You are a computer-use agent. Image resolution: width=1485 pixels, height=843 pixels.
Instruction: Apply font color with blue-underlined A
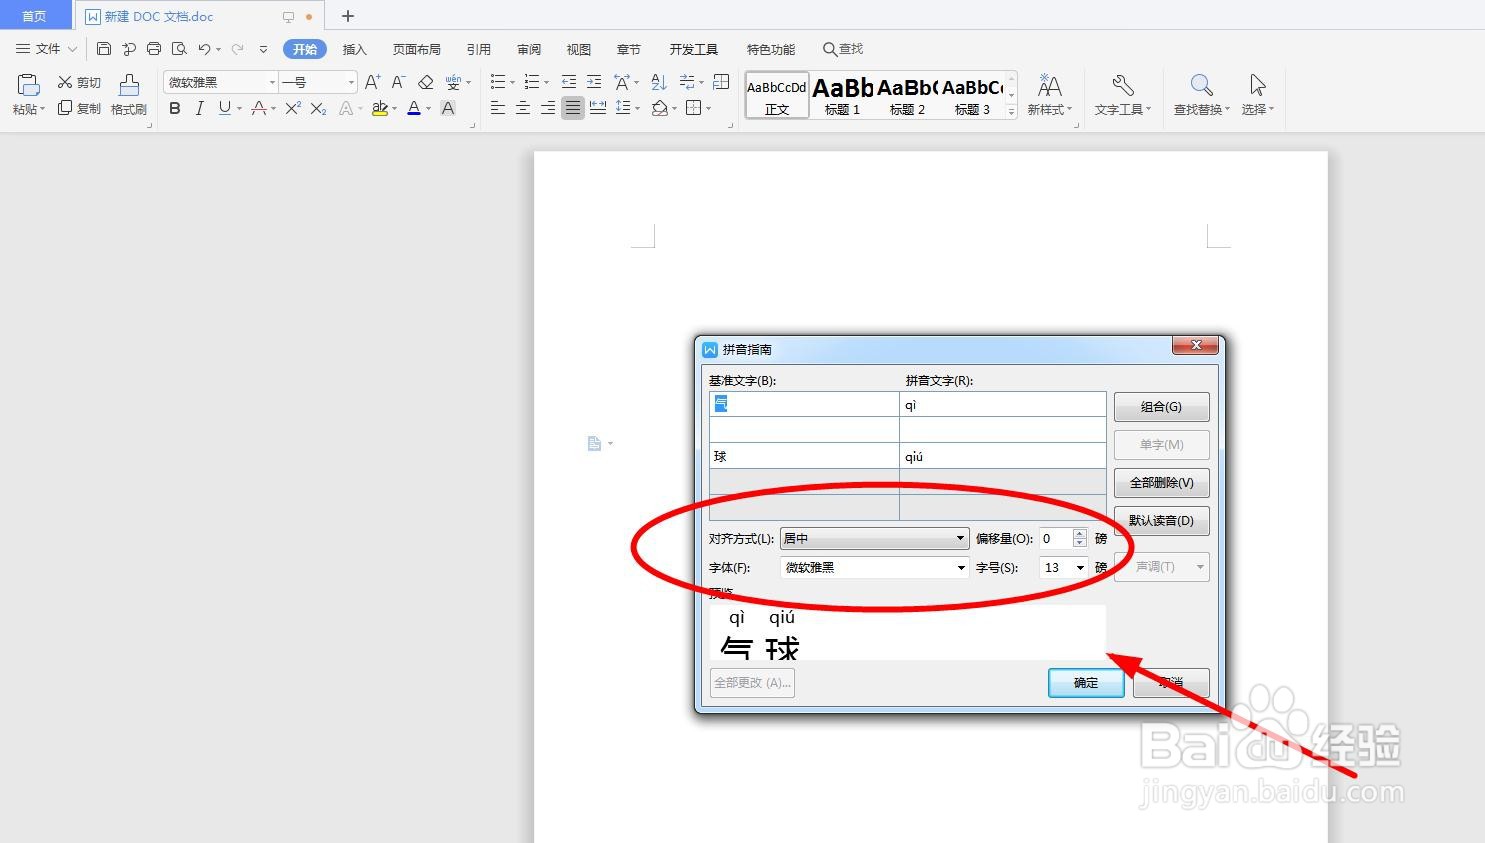pyautogui.click(x=414, y=108)
